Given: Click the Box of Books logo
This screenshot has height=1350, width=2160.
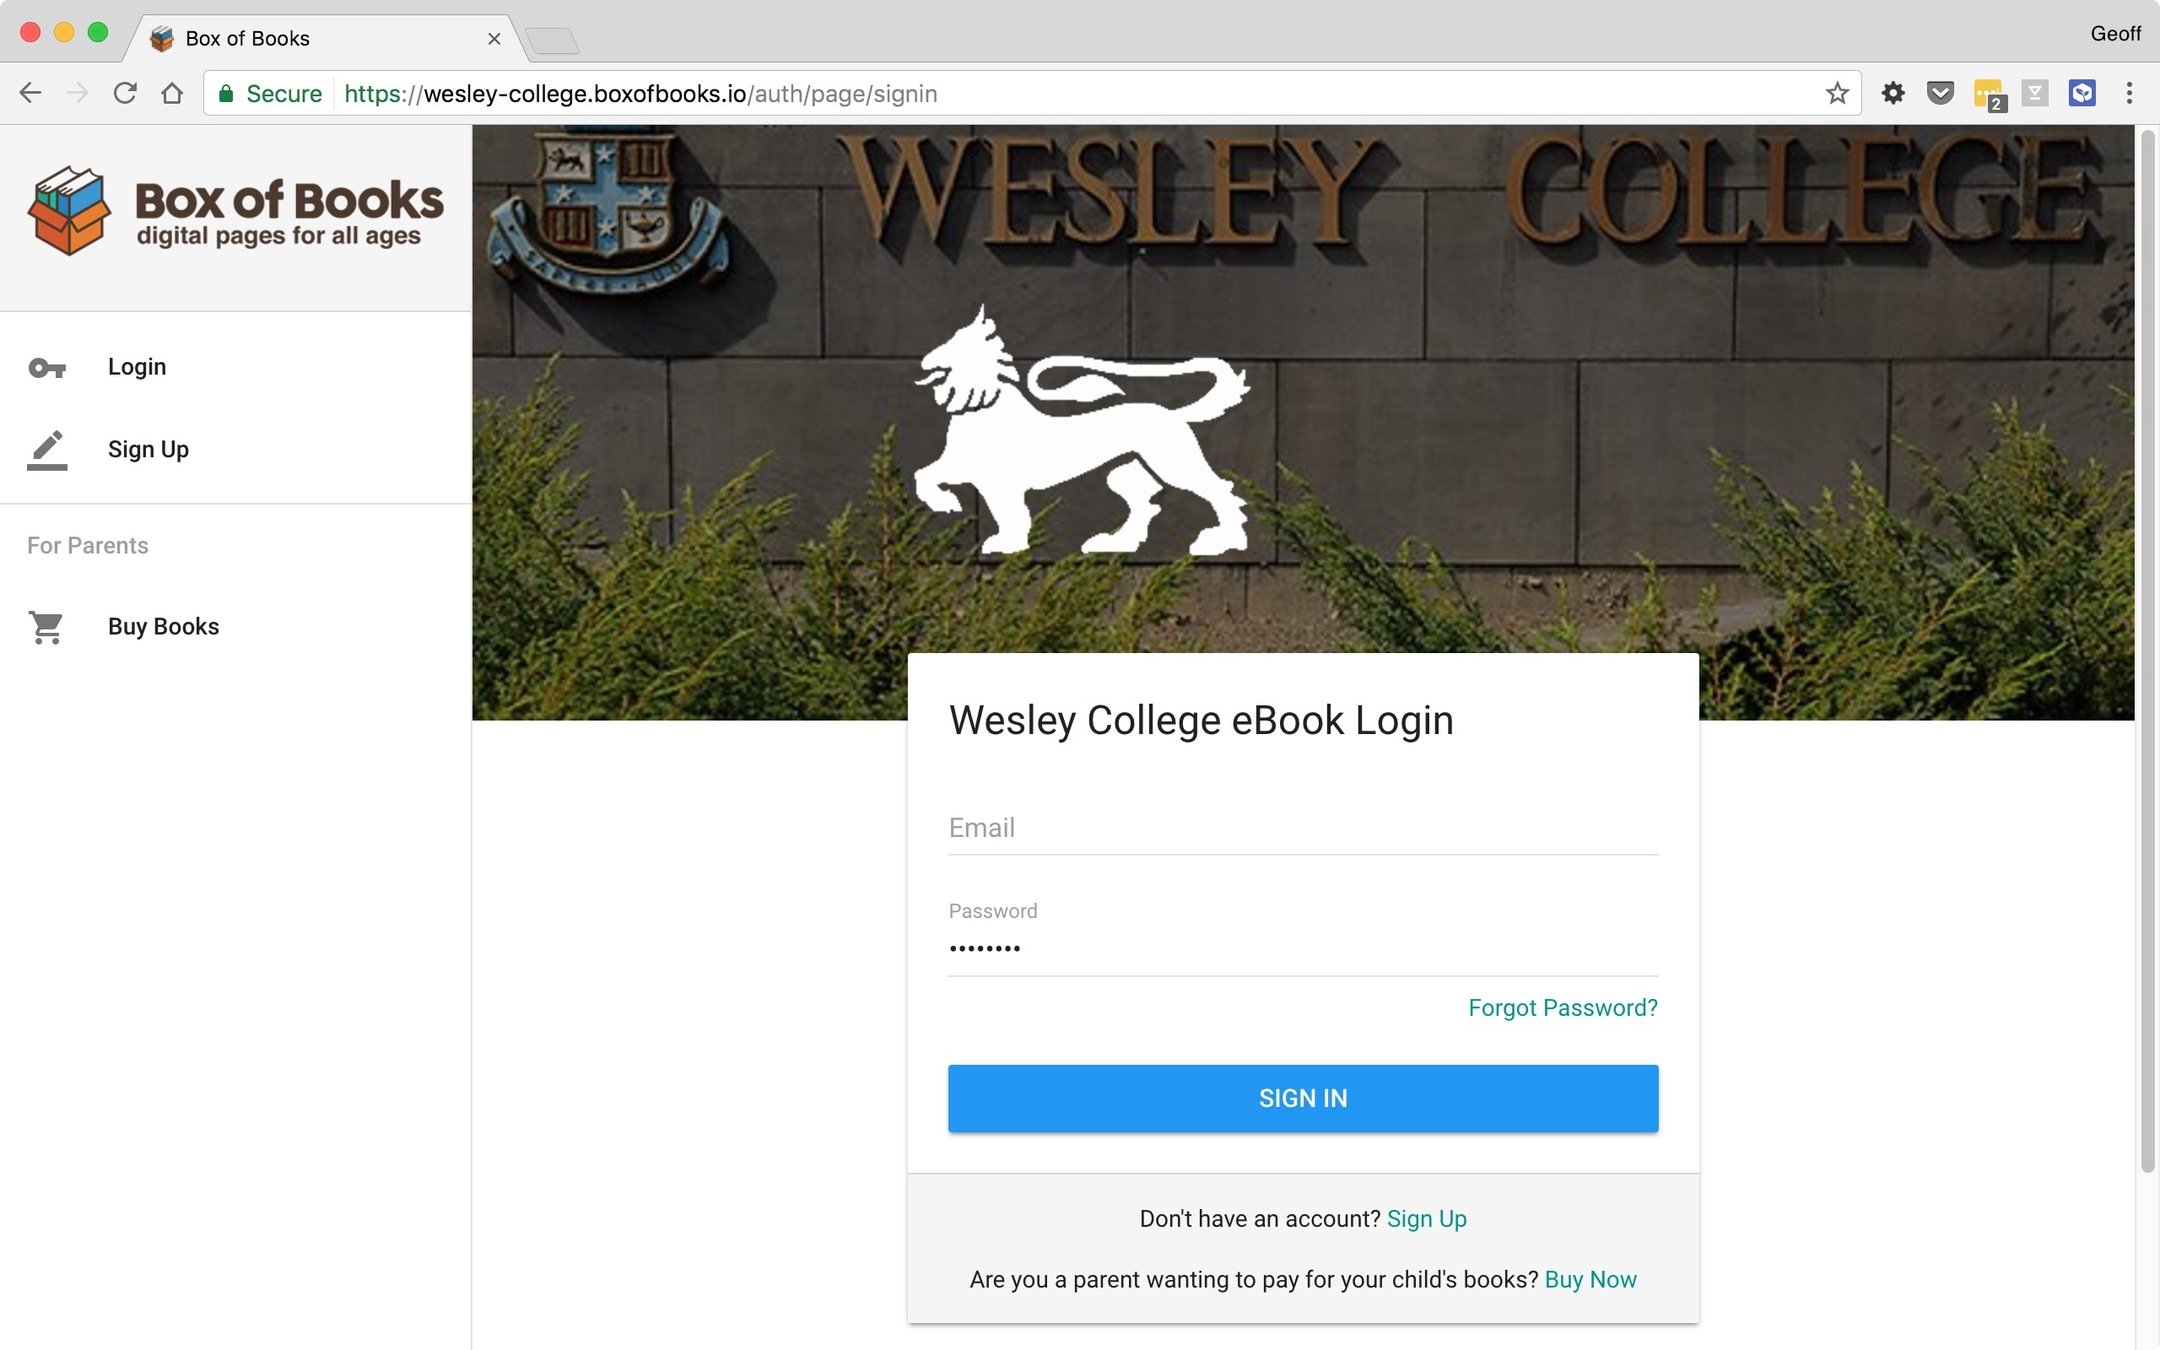Looking at the screenshot, I should [235, 211].
